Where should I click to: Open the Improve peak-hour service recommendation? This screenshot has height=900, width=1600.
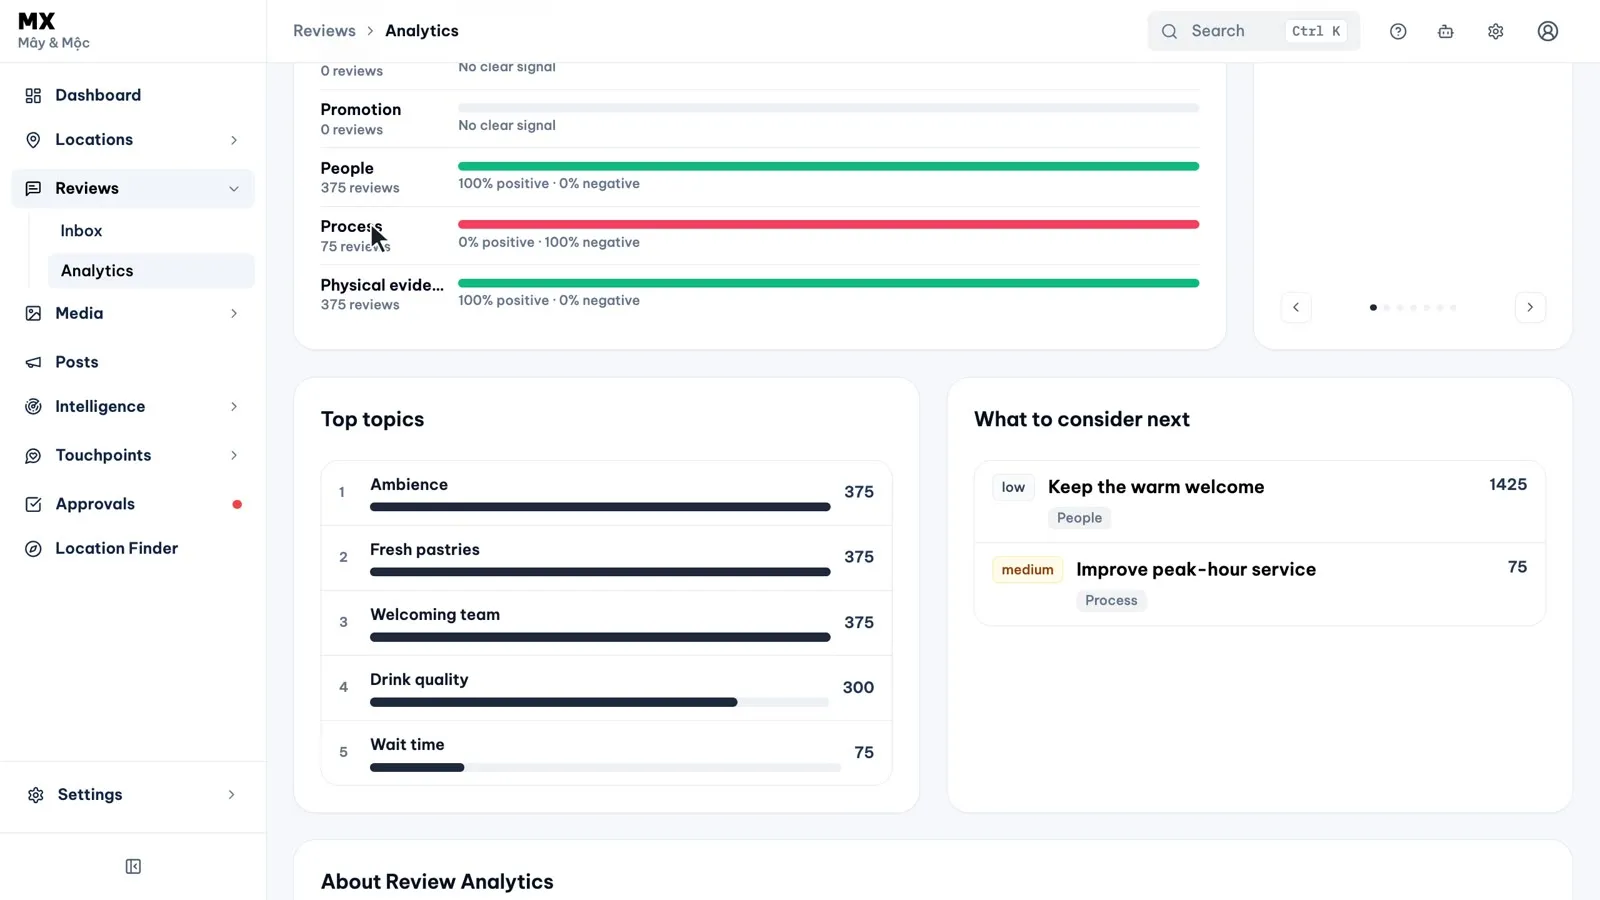(x=1260, y=584)
